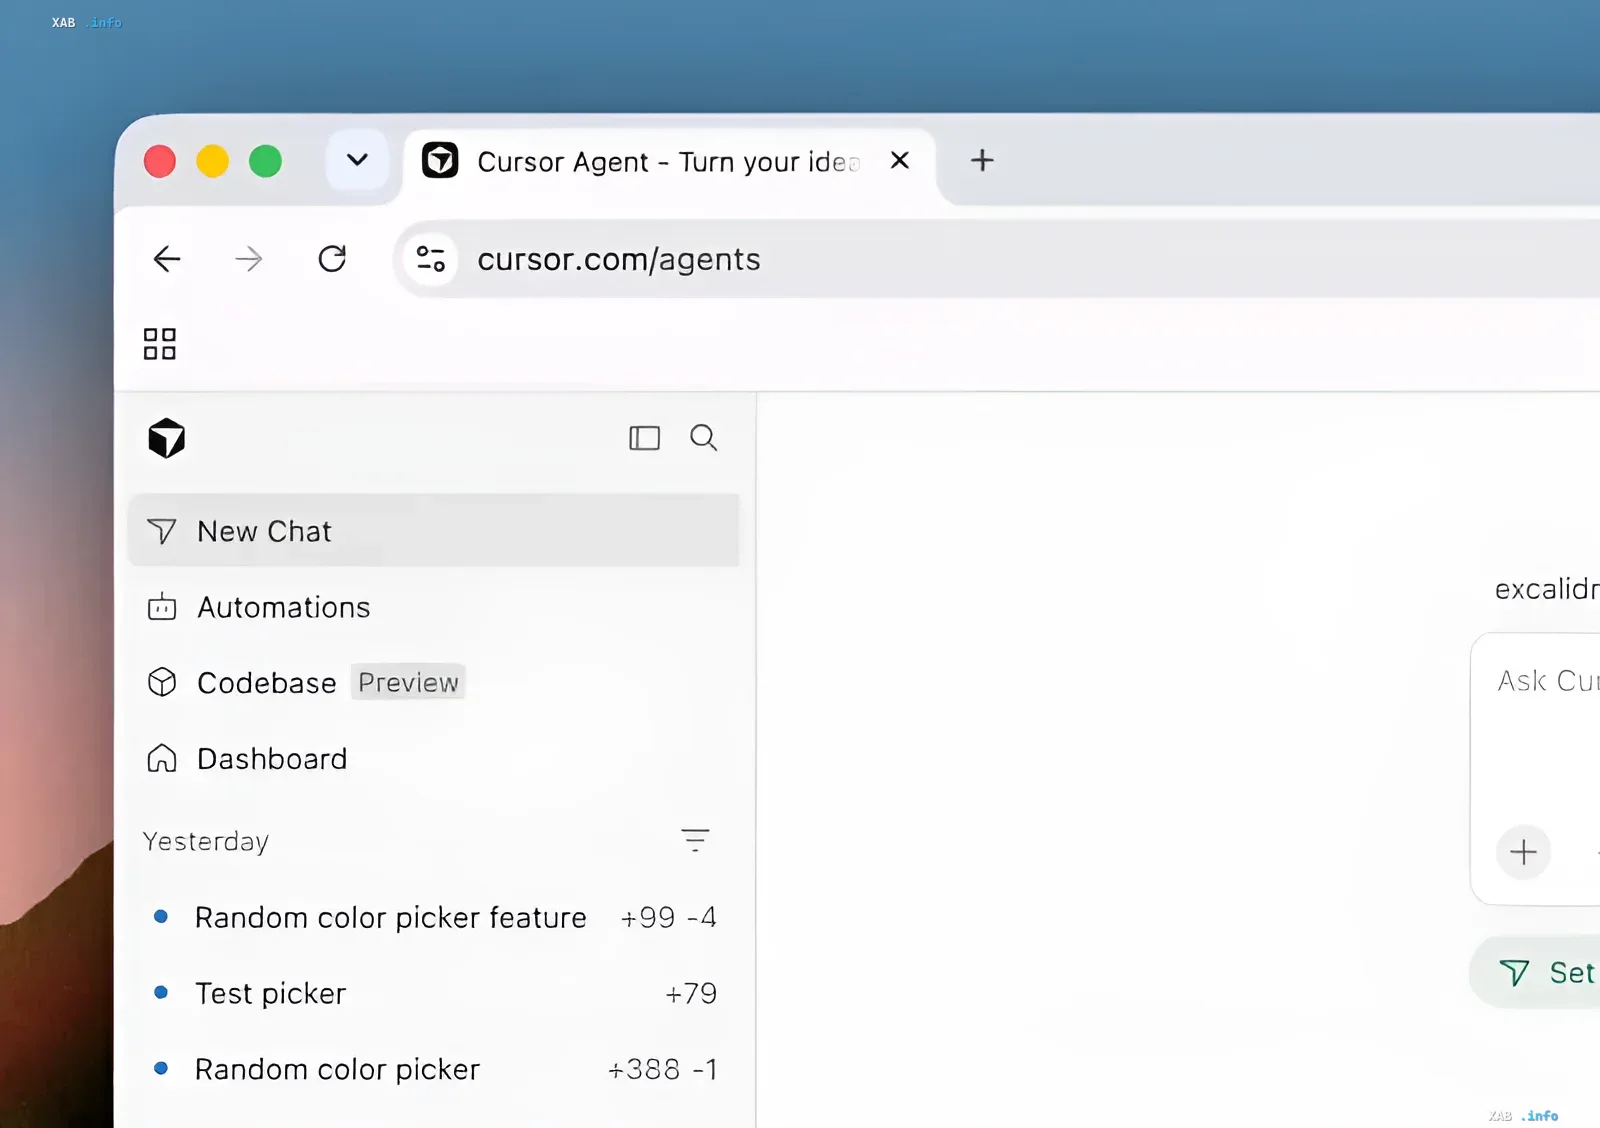Open Test picker chat
The image size is (1600, 1128).
click(x=434, y=993)
